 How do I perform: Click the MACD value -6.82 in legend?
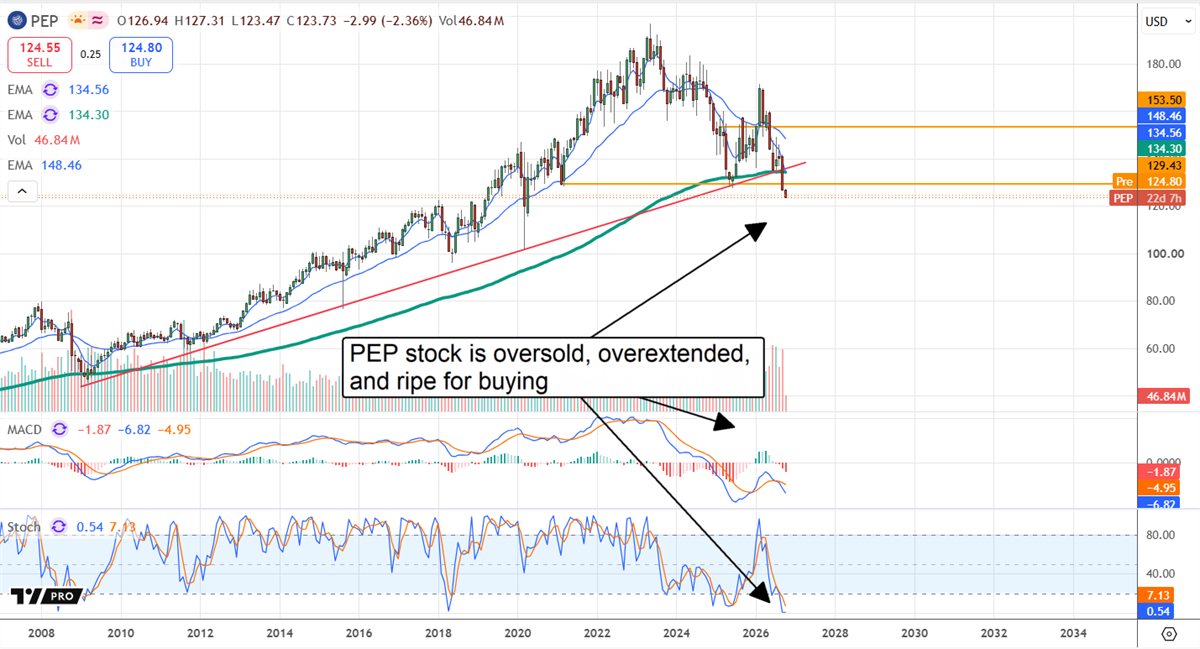point(135,429)
